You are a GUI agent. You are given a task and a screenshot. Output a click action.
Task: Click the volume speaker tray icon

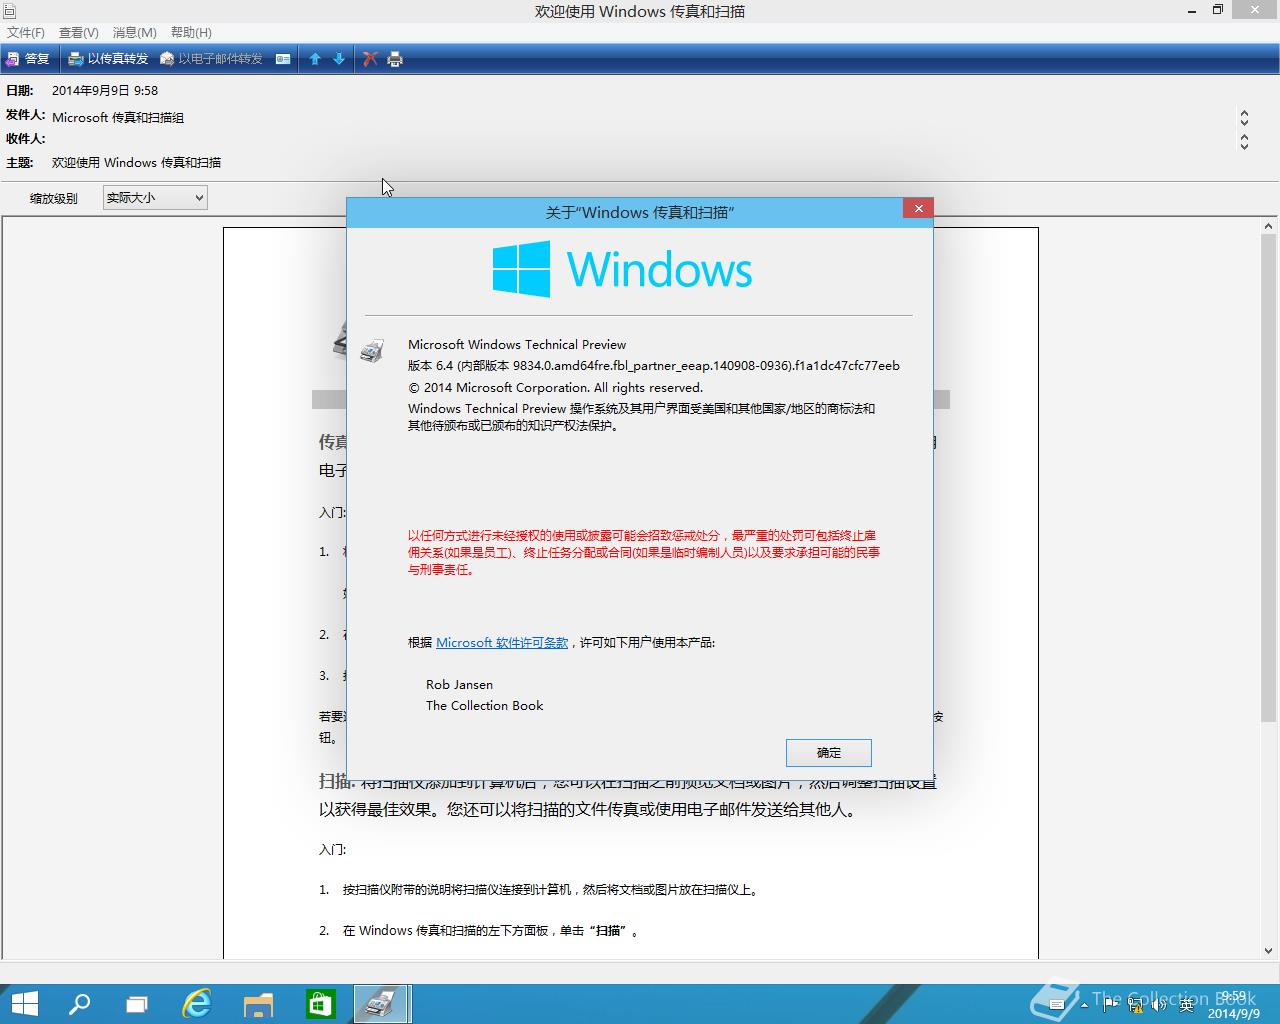(x=1160, y=1005)
